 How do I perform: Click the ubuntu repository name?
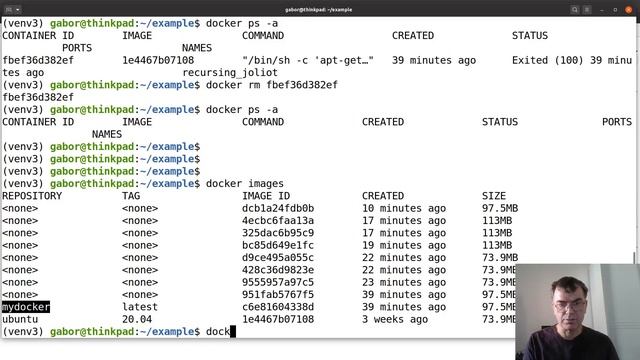[x=20, y=319]
